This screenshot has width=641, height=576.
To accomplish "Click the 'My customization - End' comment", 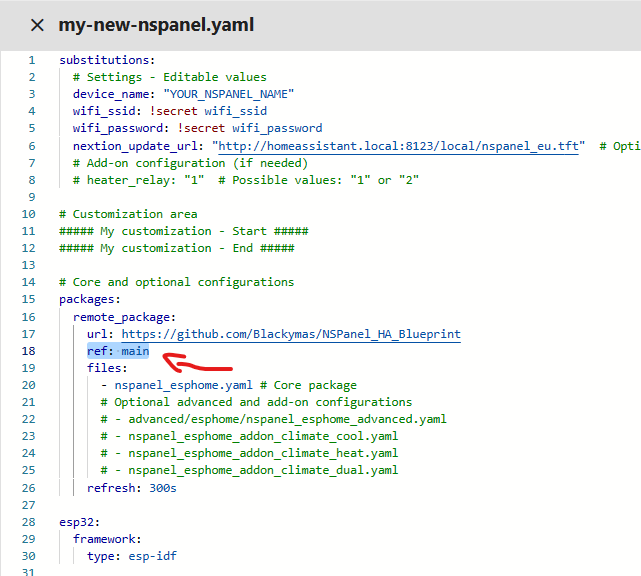I will click(x=176, y=248).
